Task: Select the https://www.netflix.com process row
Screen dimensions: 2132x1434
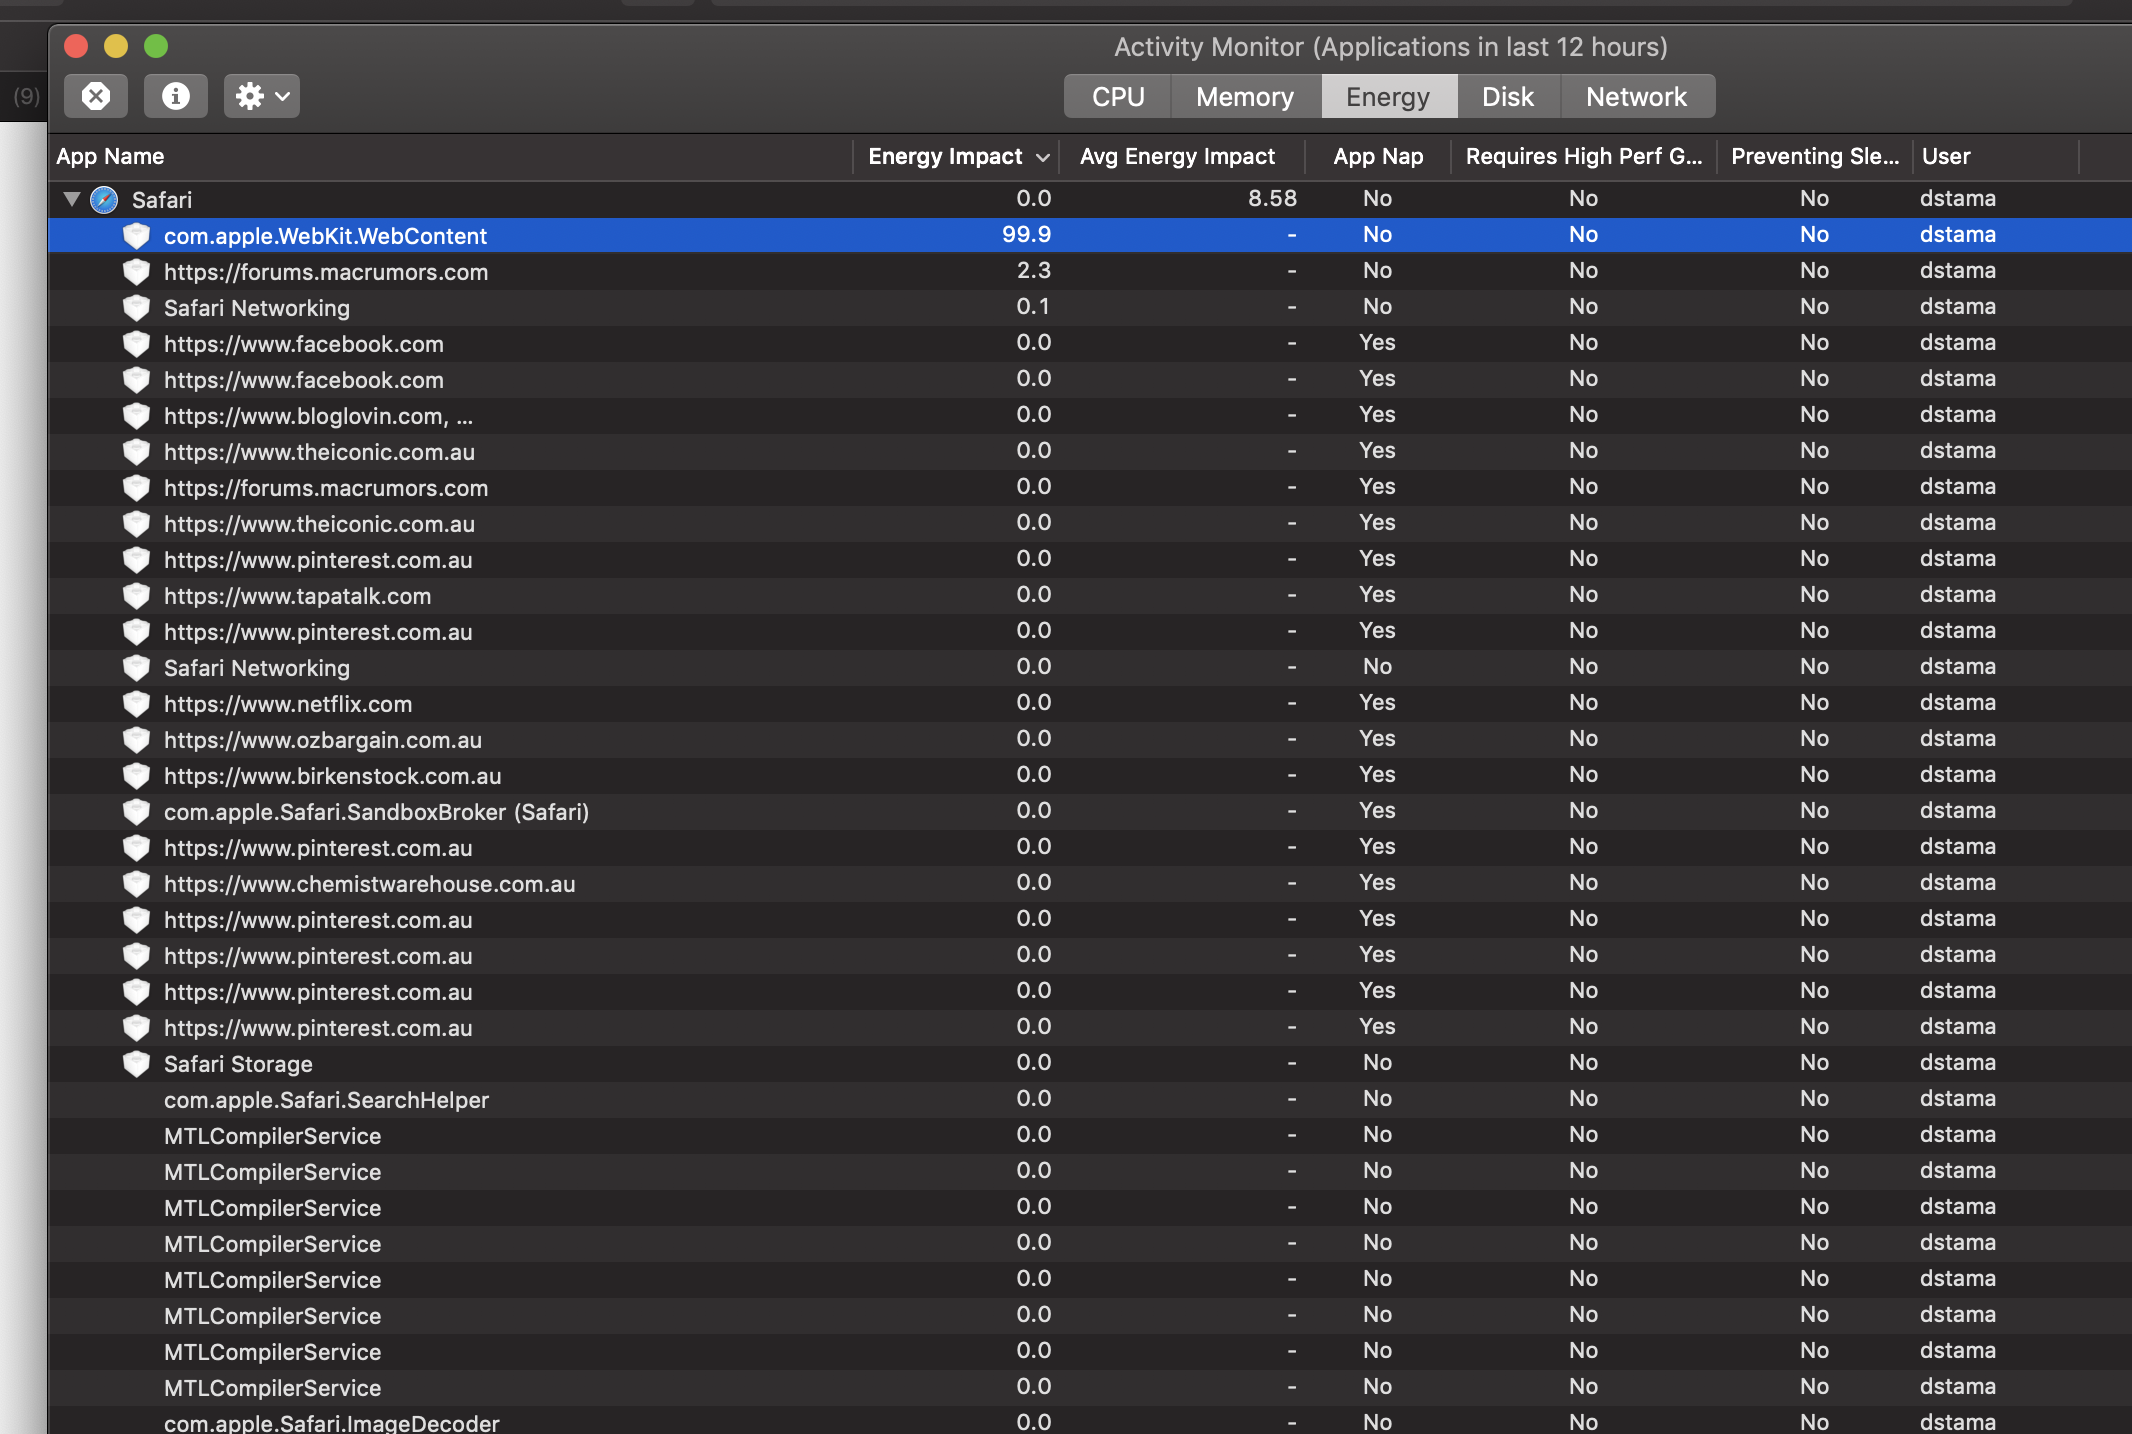Action: (x=1090, y=703)
